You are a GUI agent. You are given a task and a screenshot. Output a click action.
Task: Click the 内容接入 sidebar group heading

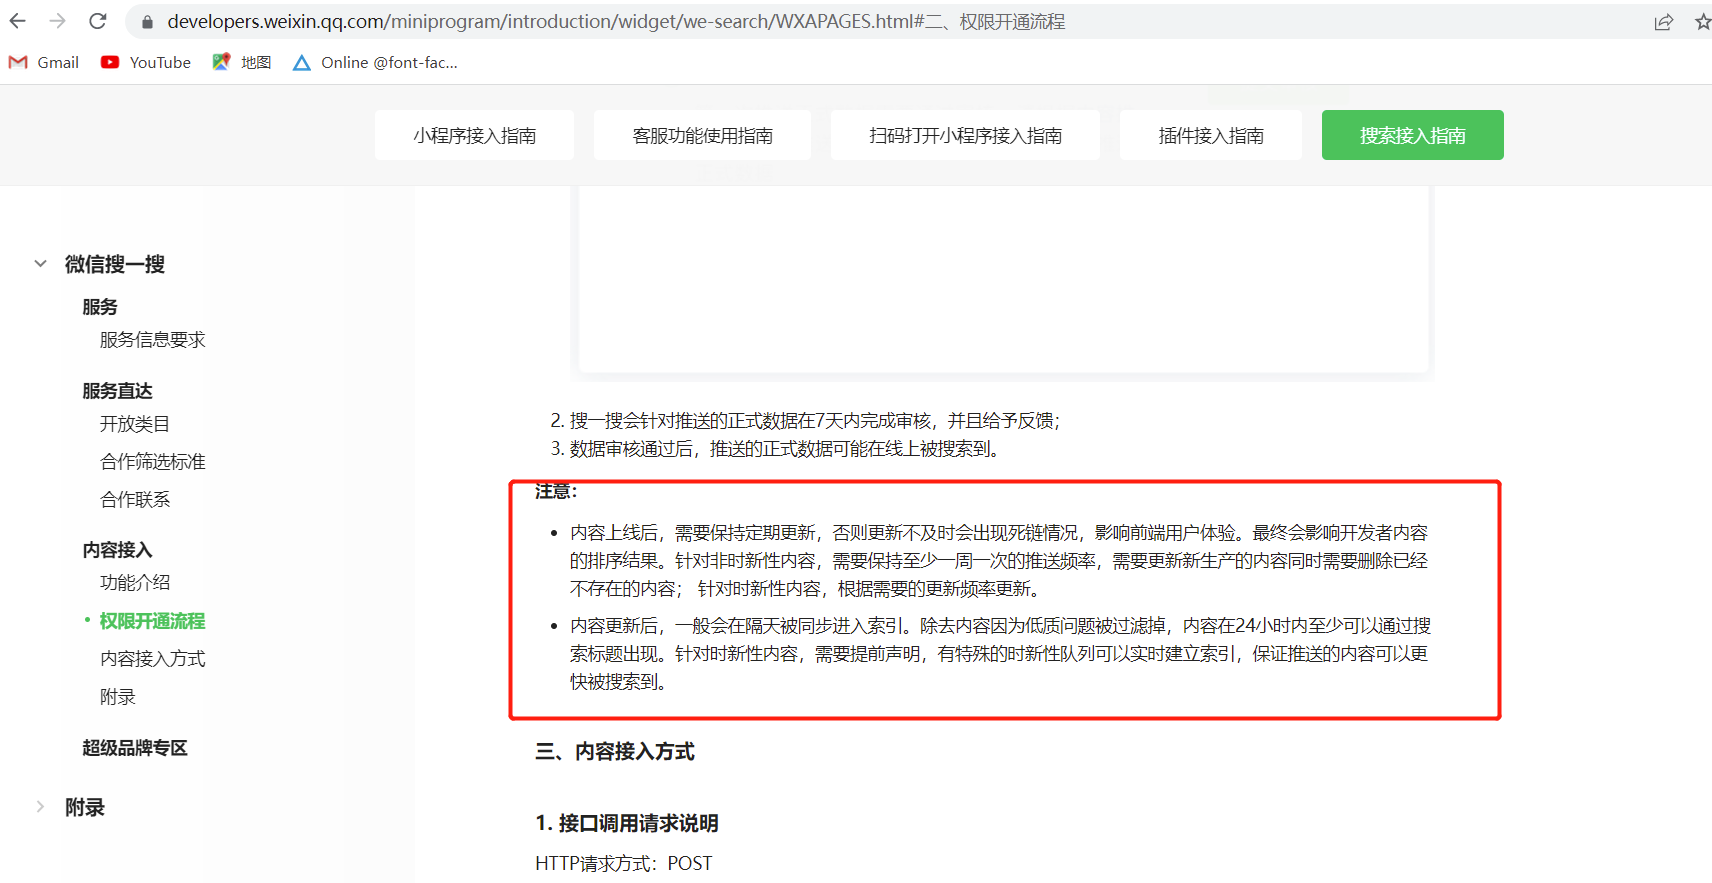click(117, 550)
